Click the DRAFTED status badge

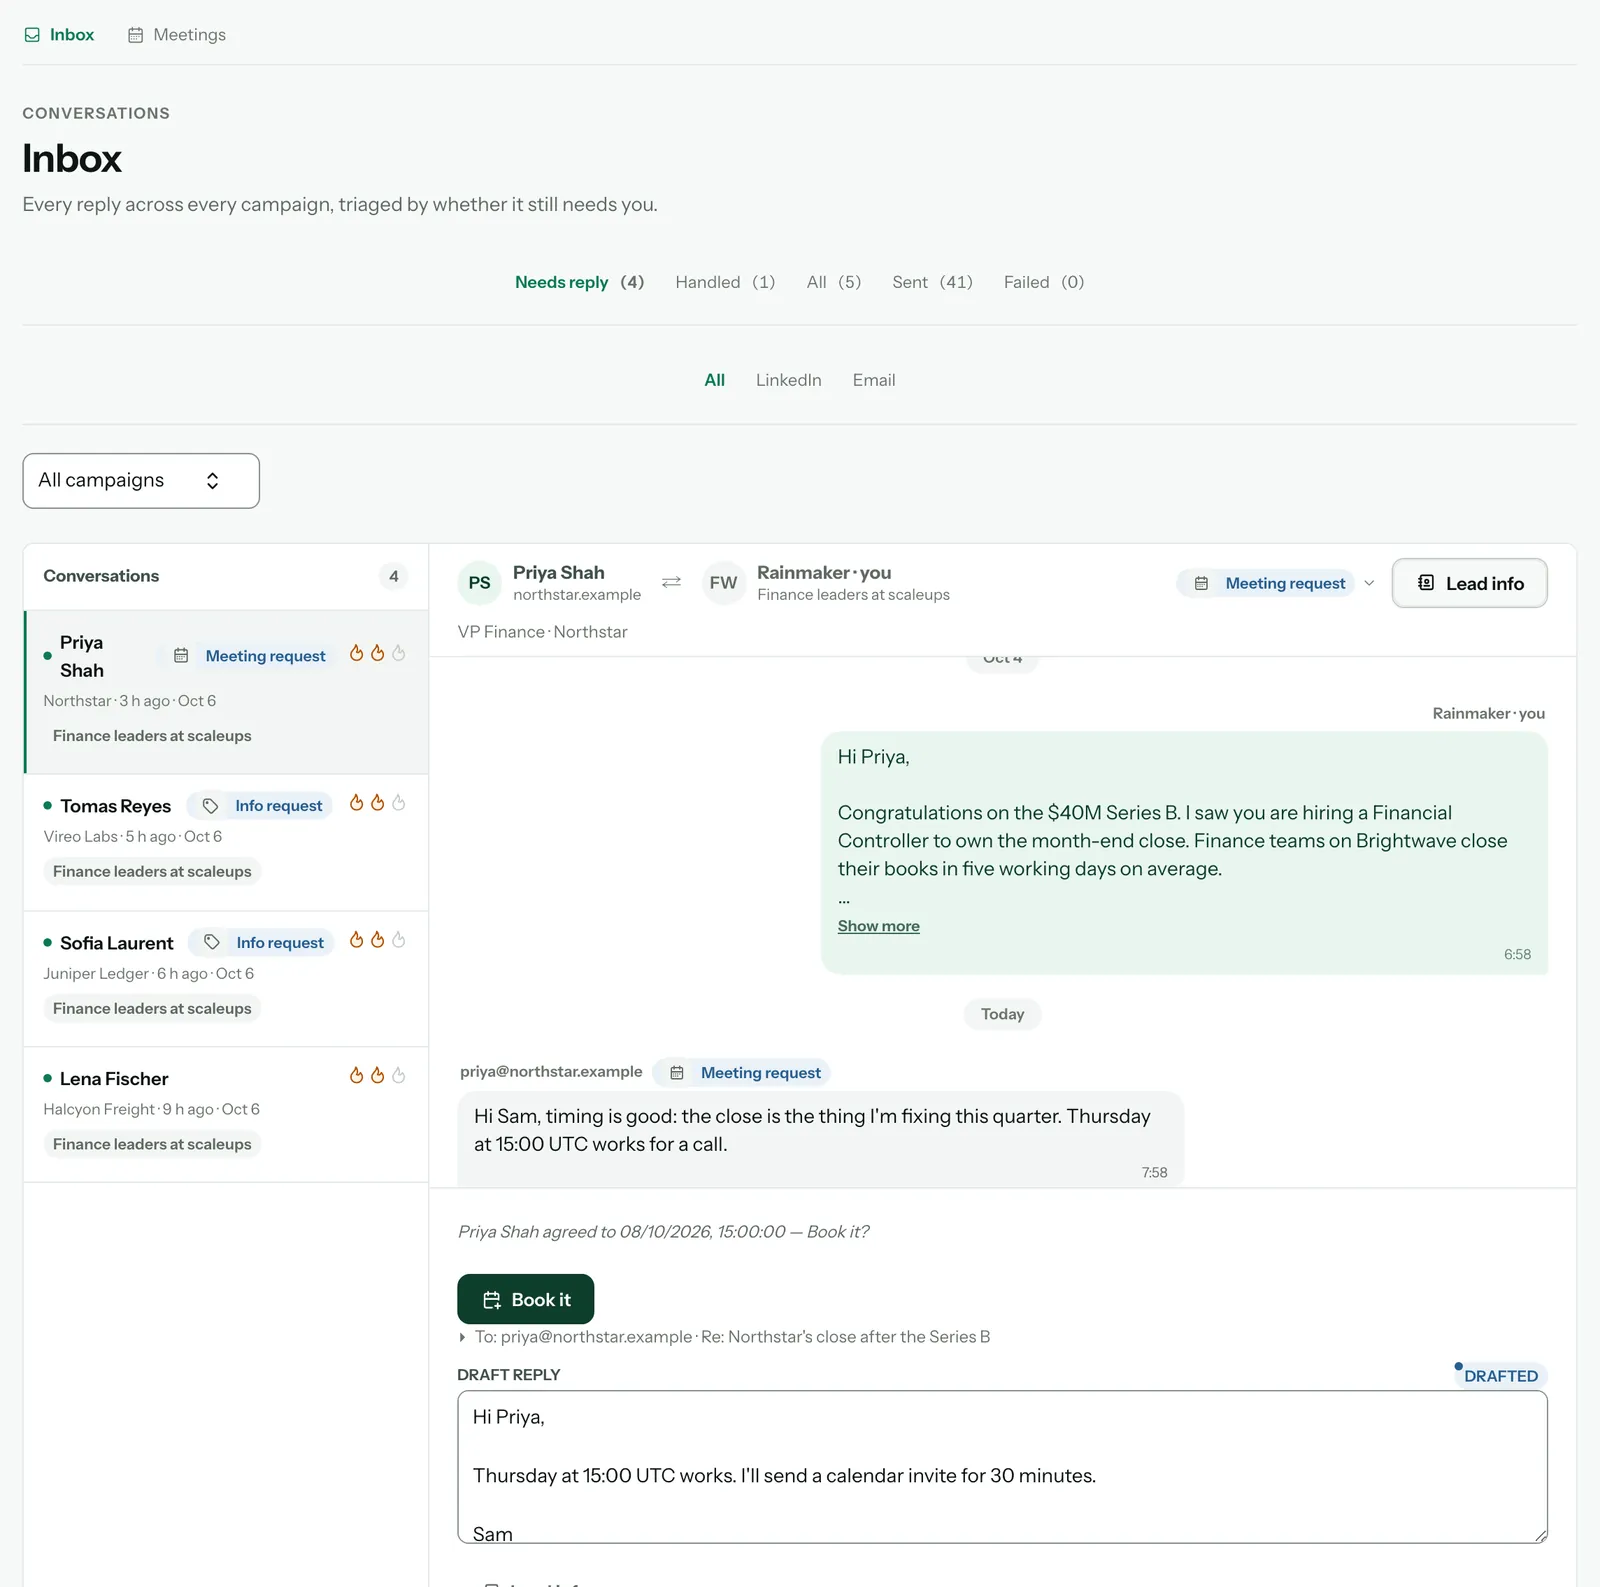click(x=1500, y=1376)
